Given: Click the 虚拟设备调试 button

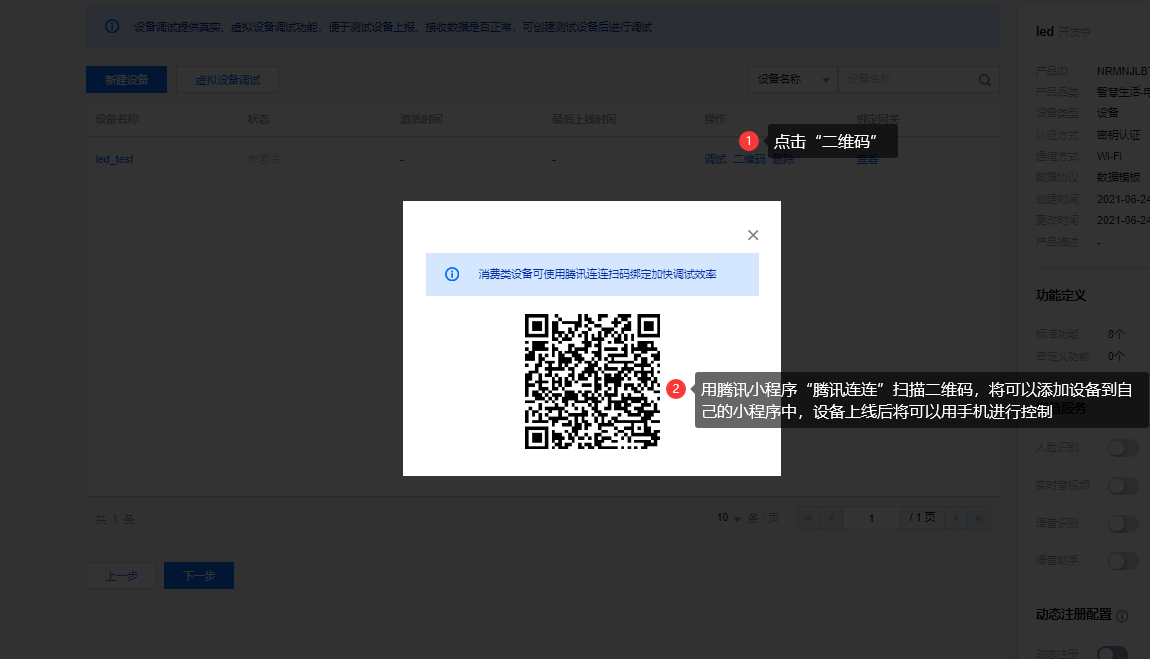Looking at the screenshot, I should tap(227, 79).
